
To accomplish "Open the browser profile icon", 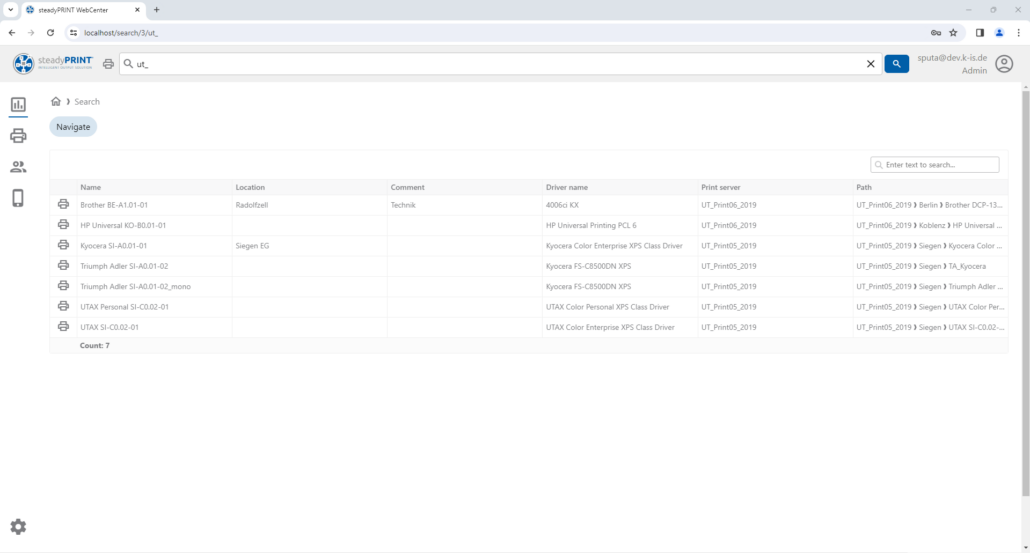I will coord(999,33).
